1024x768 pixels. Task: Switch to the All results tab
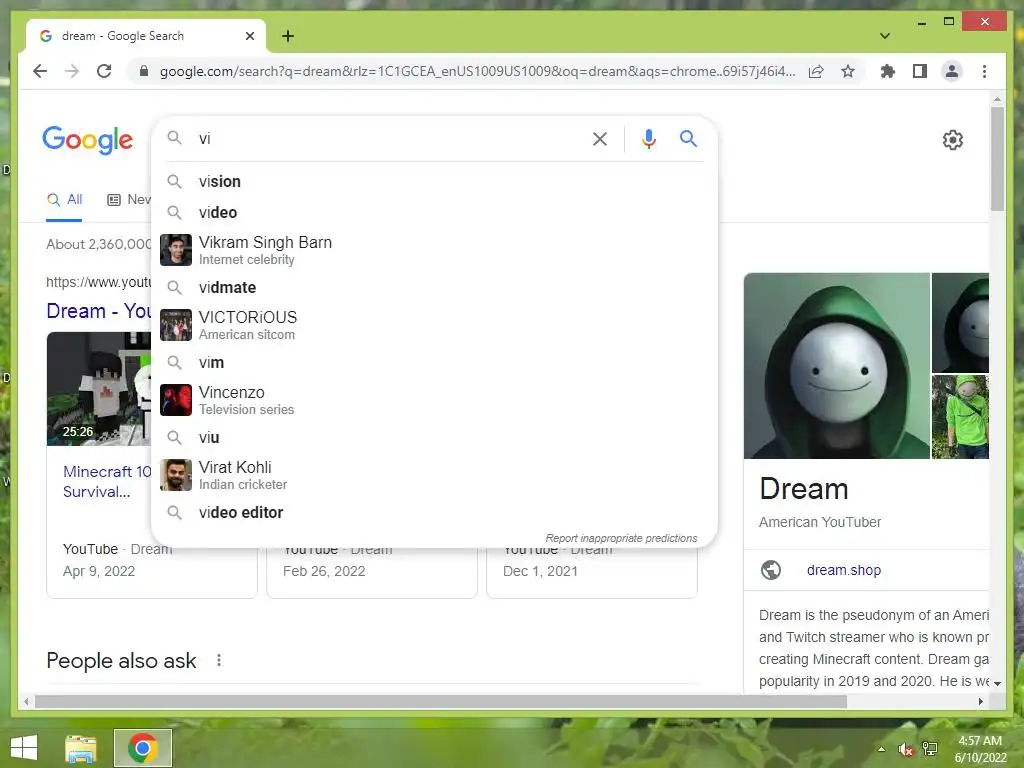tap(65, 200)
